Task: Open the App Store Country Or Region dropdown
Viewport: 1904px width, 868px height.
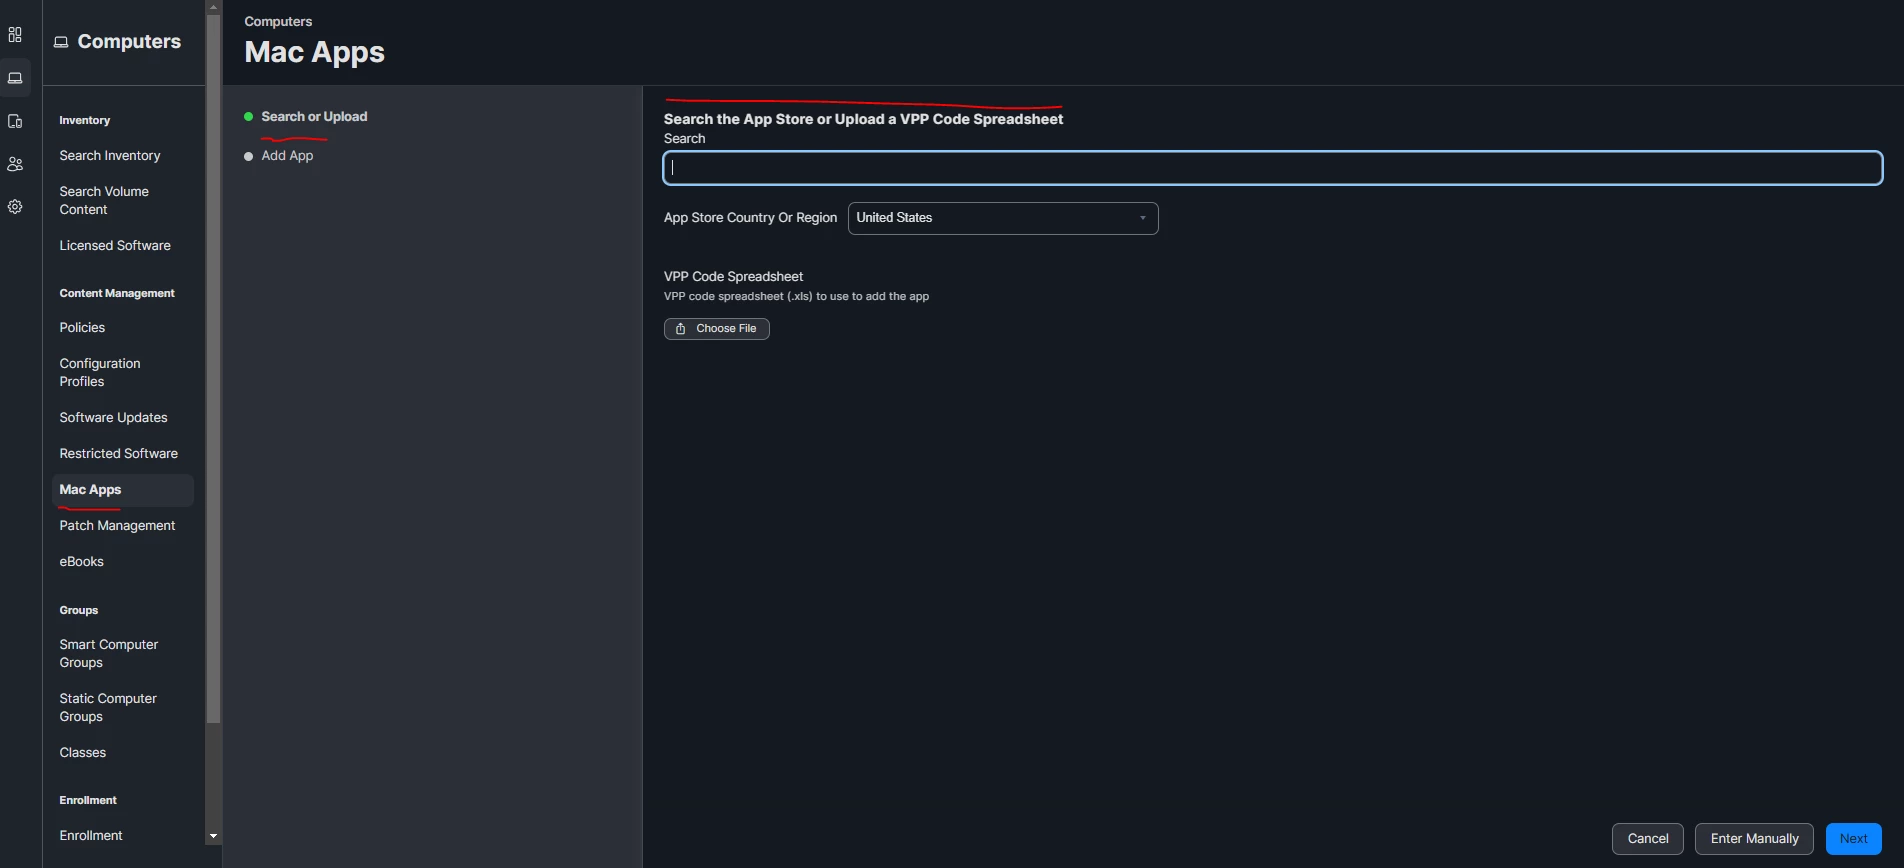Action: click(1003, 218)
